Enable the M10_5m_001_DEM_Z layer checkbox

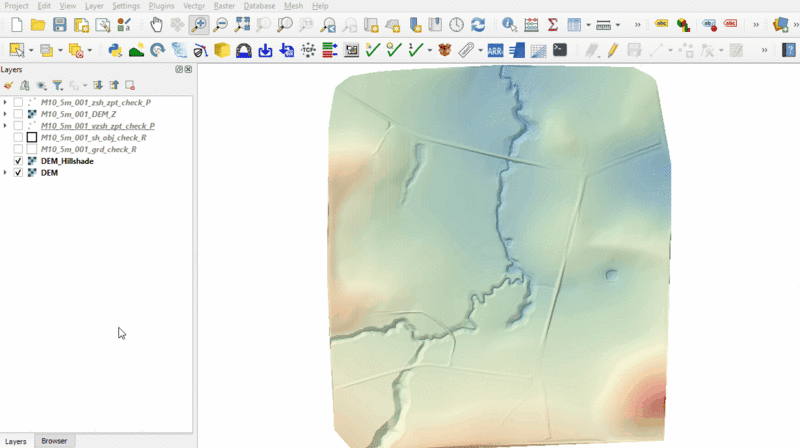(x=18, y=114)
